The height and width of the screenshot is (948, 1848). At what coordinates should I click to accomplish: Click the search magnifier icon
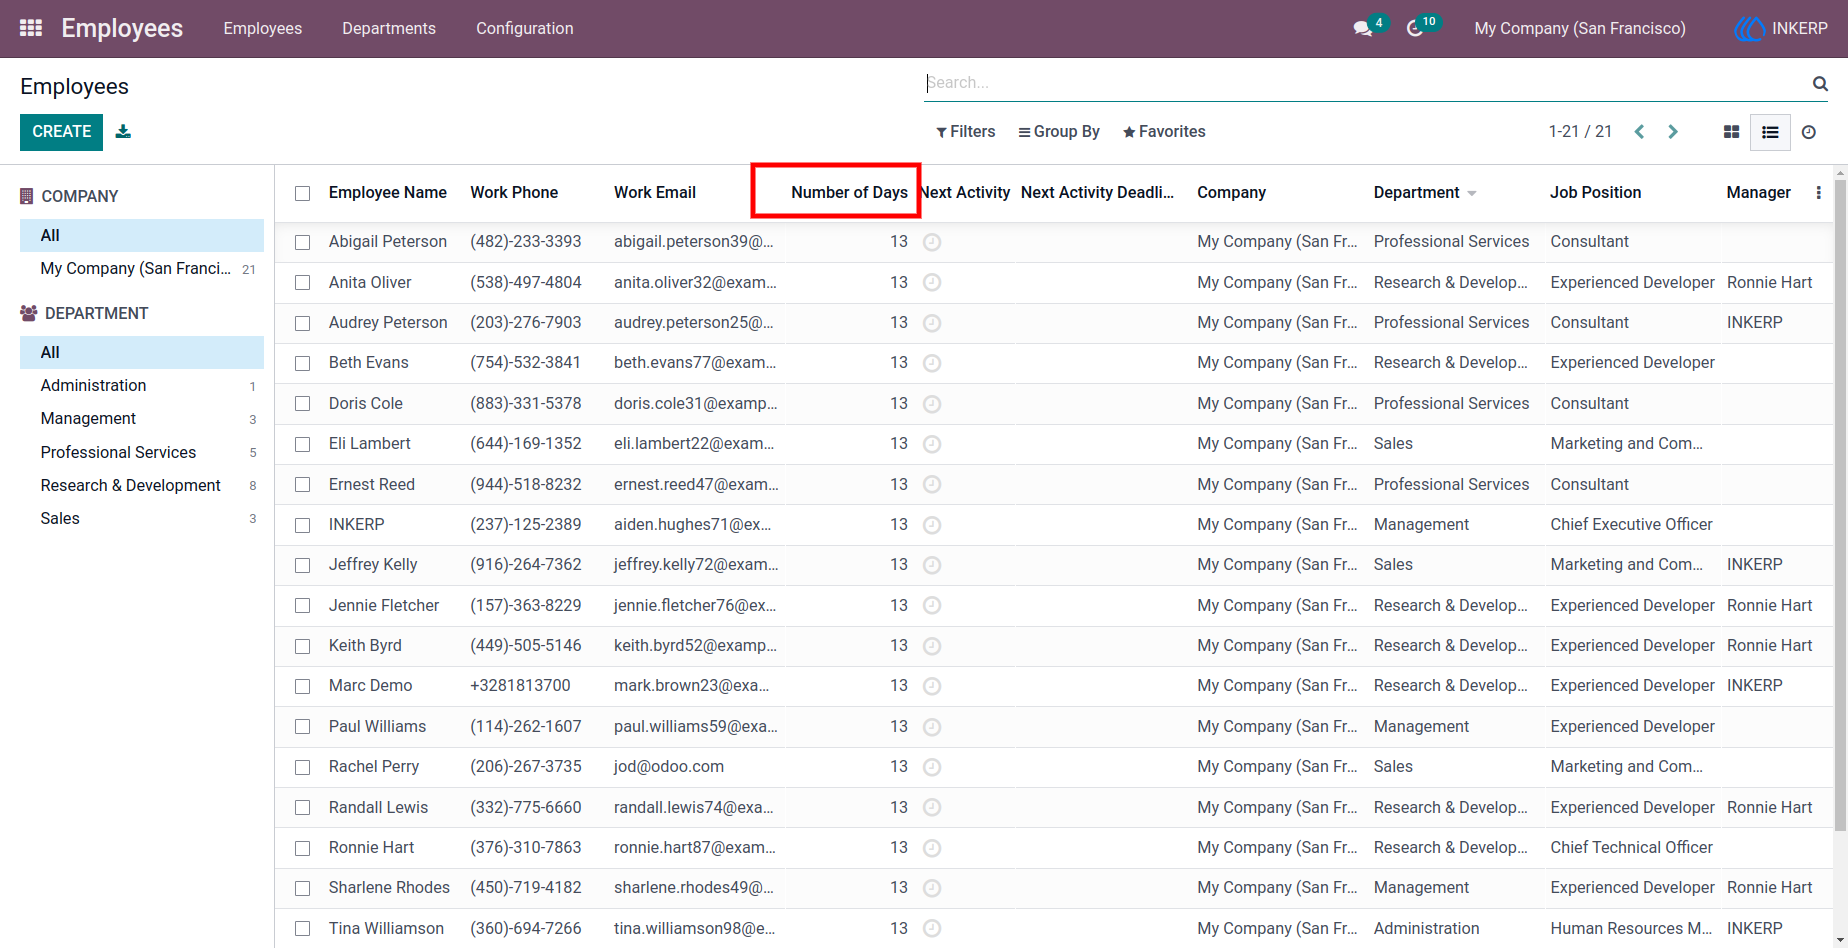click(1820, 83)
